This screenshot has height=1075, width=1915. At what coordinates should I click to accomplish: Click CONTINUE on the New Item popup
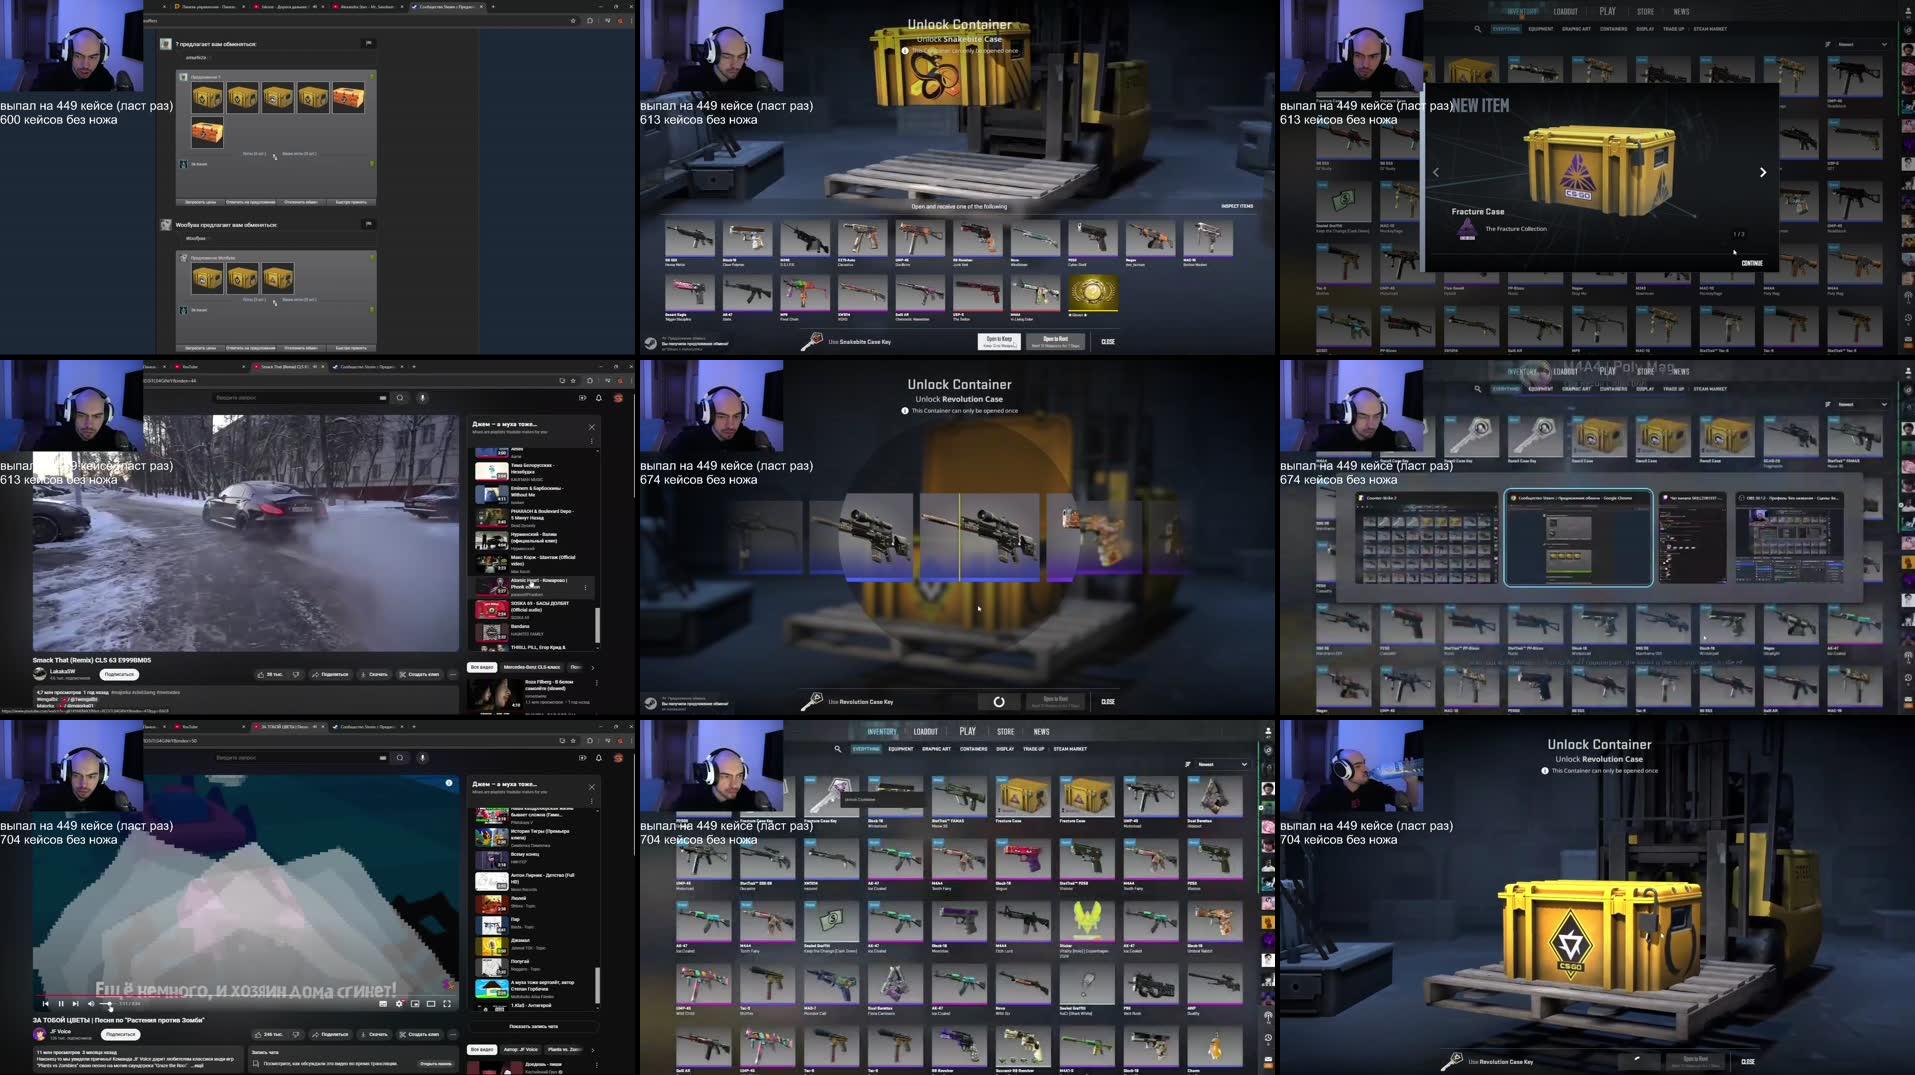pos(1752,263)
